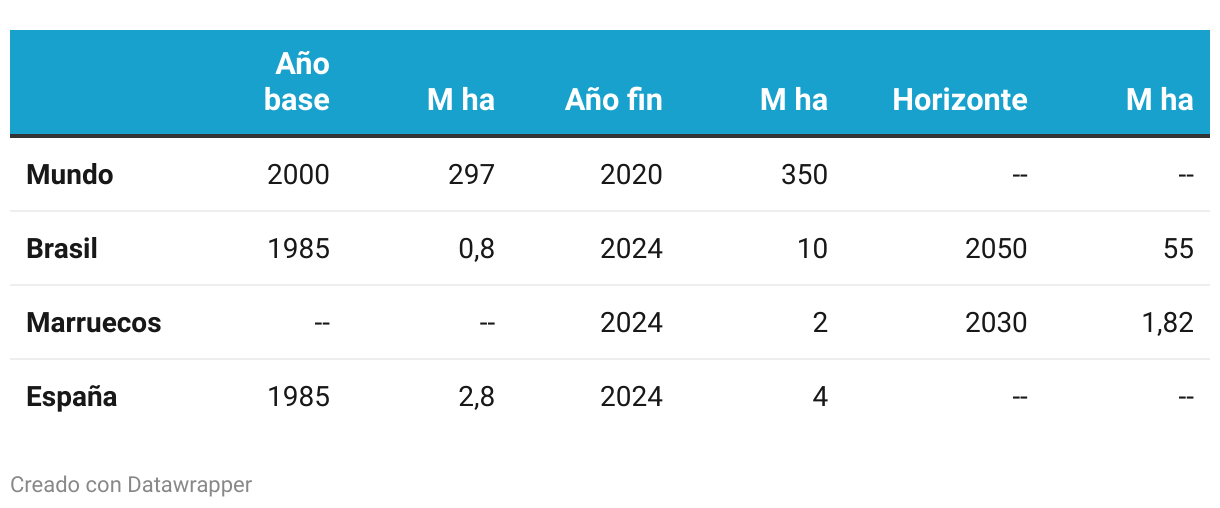Viewport: 1220px width, 508px height.
Task: Click Brasil's base value 0,8
Action: (477, 249)
